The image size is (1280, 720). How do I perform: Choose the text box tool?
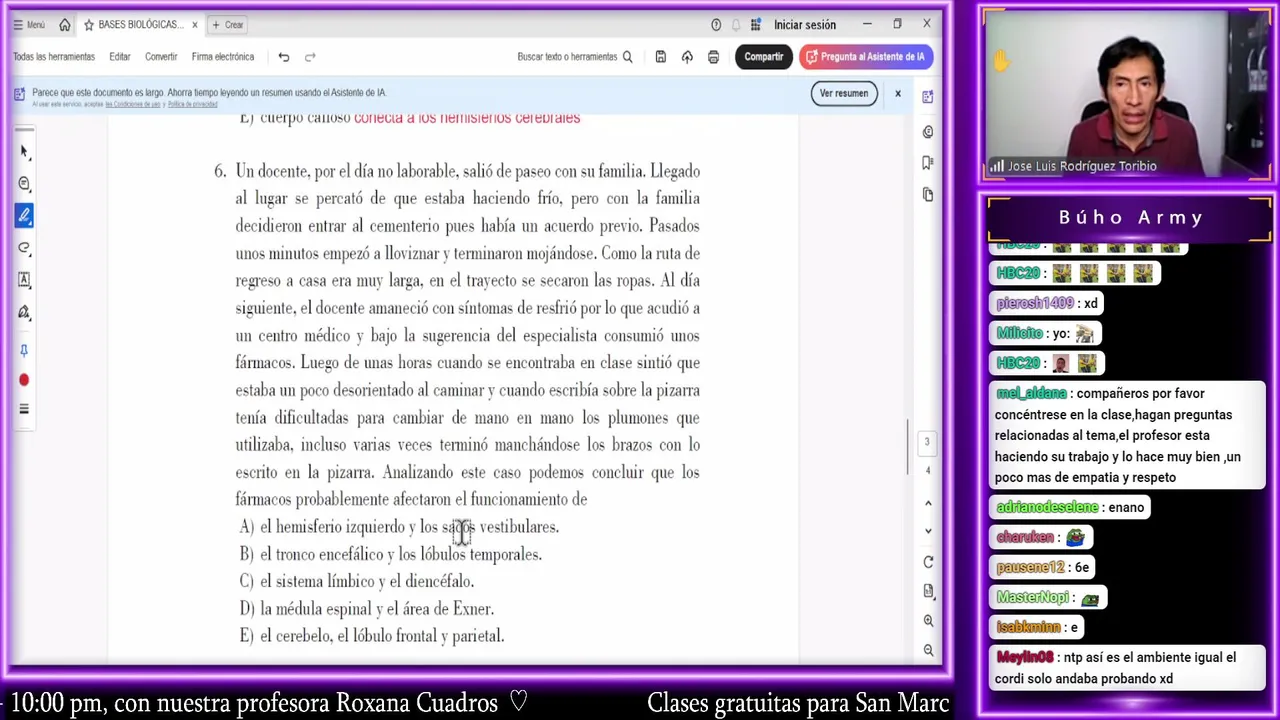(x=24, y=280)
